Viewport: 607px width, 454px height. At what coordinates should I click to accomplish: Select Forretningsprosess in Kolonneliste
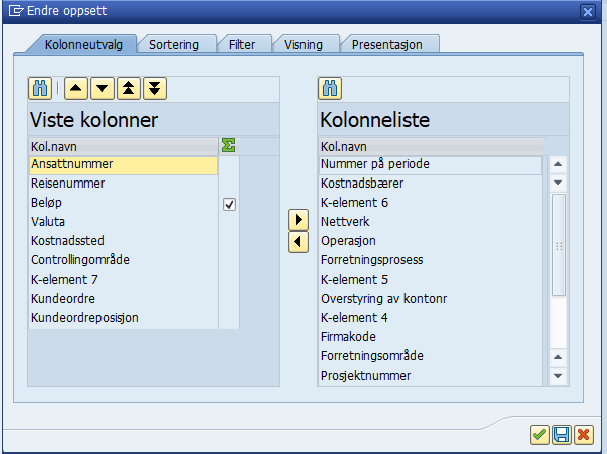430,260
